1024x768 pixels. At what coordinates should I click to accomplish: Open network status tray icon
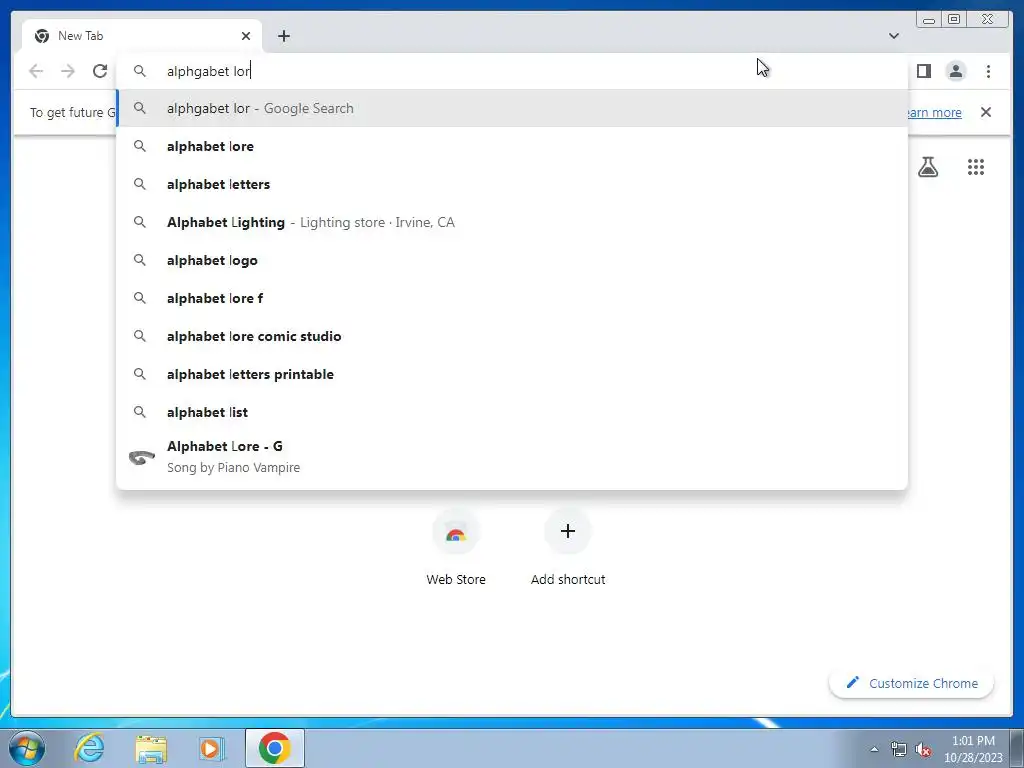[899, 749]
